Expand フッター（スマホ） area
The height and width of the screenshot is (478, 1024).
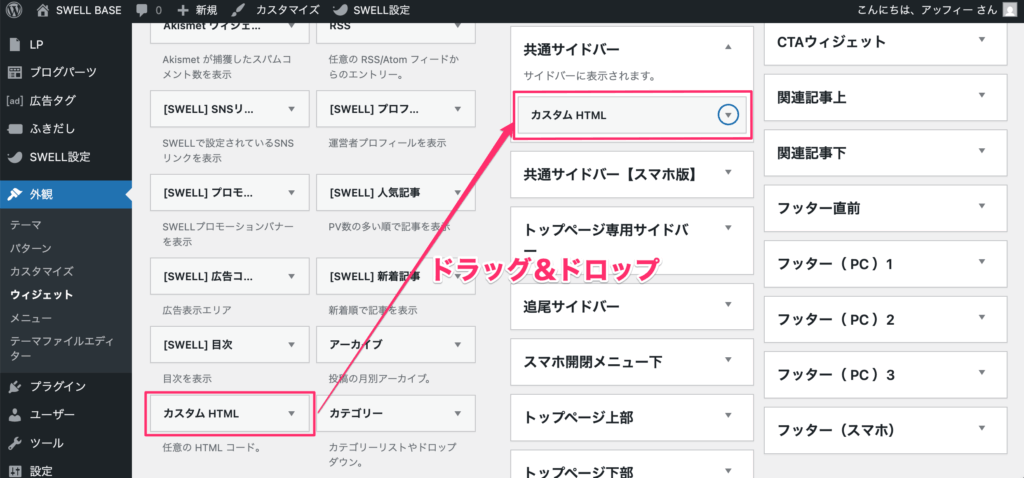982,429
